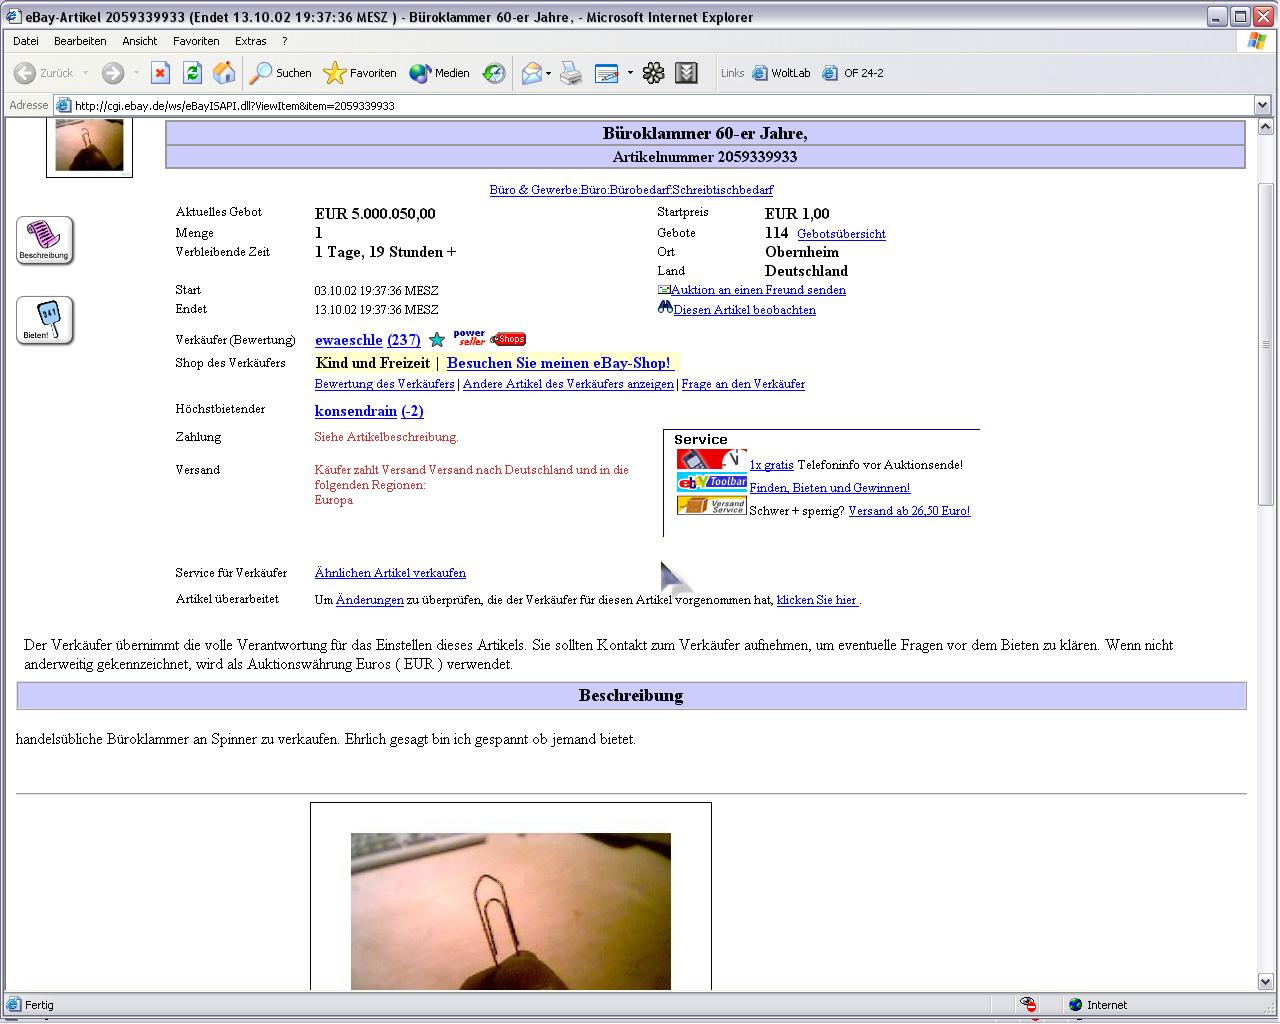Viewport: 1280px width, 1024px height.
Task: Click the eBay Toolbar logo in Service box
Action: [x=711, y=482]
